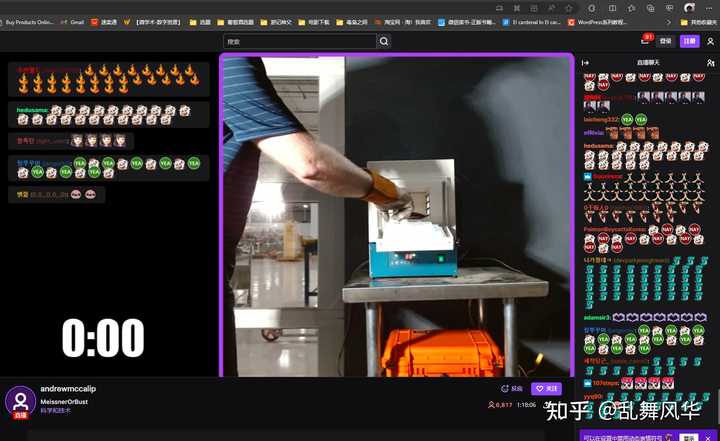
Task: Open the WordPress bookmark in bookmarks bar
Action: (x=598, y=22)
